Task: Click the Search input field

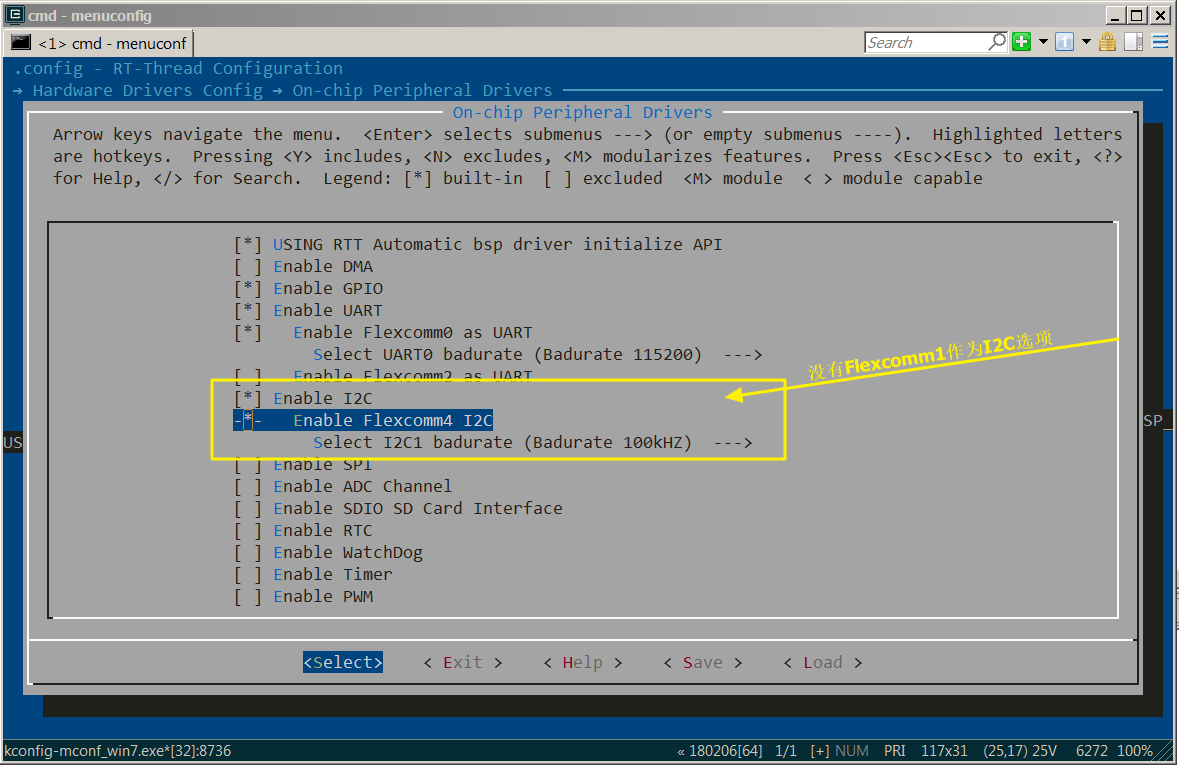Action: click(925, 42)
